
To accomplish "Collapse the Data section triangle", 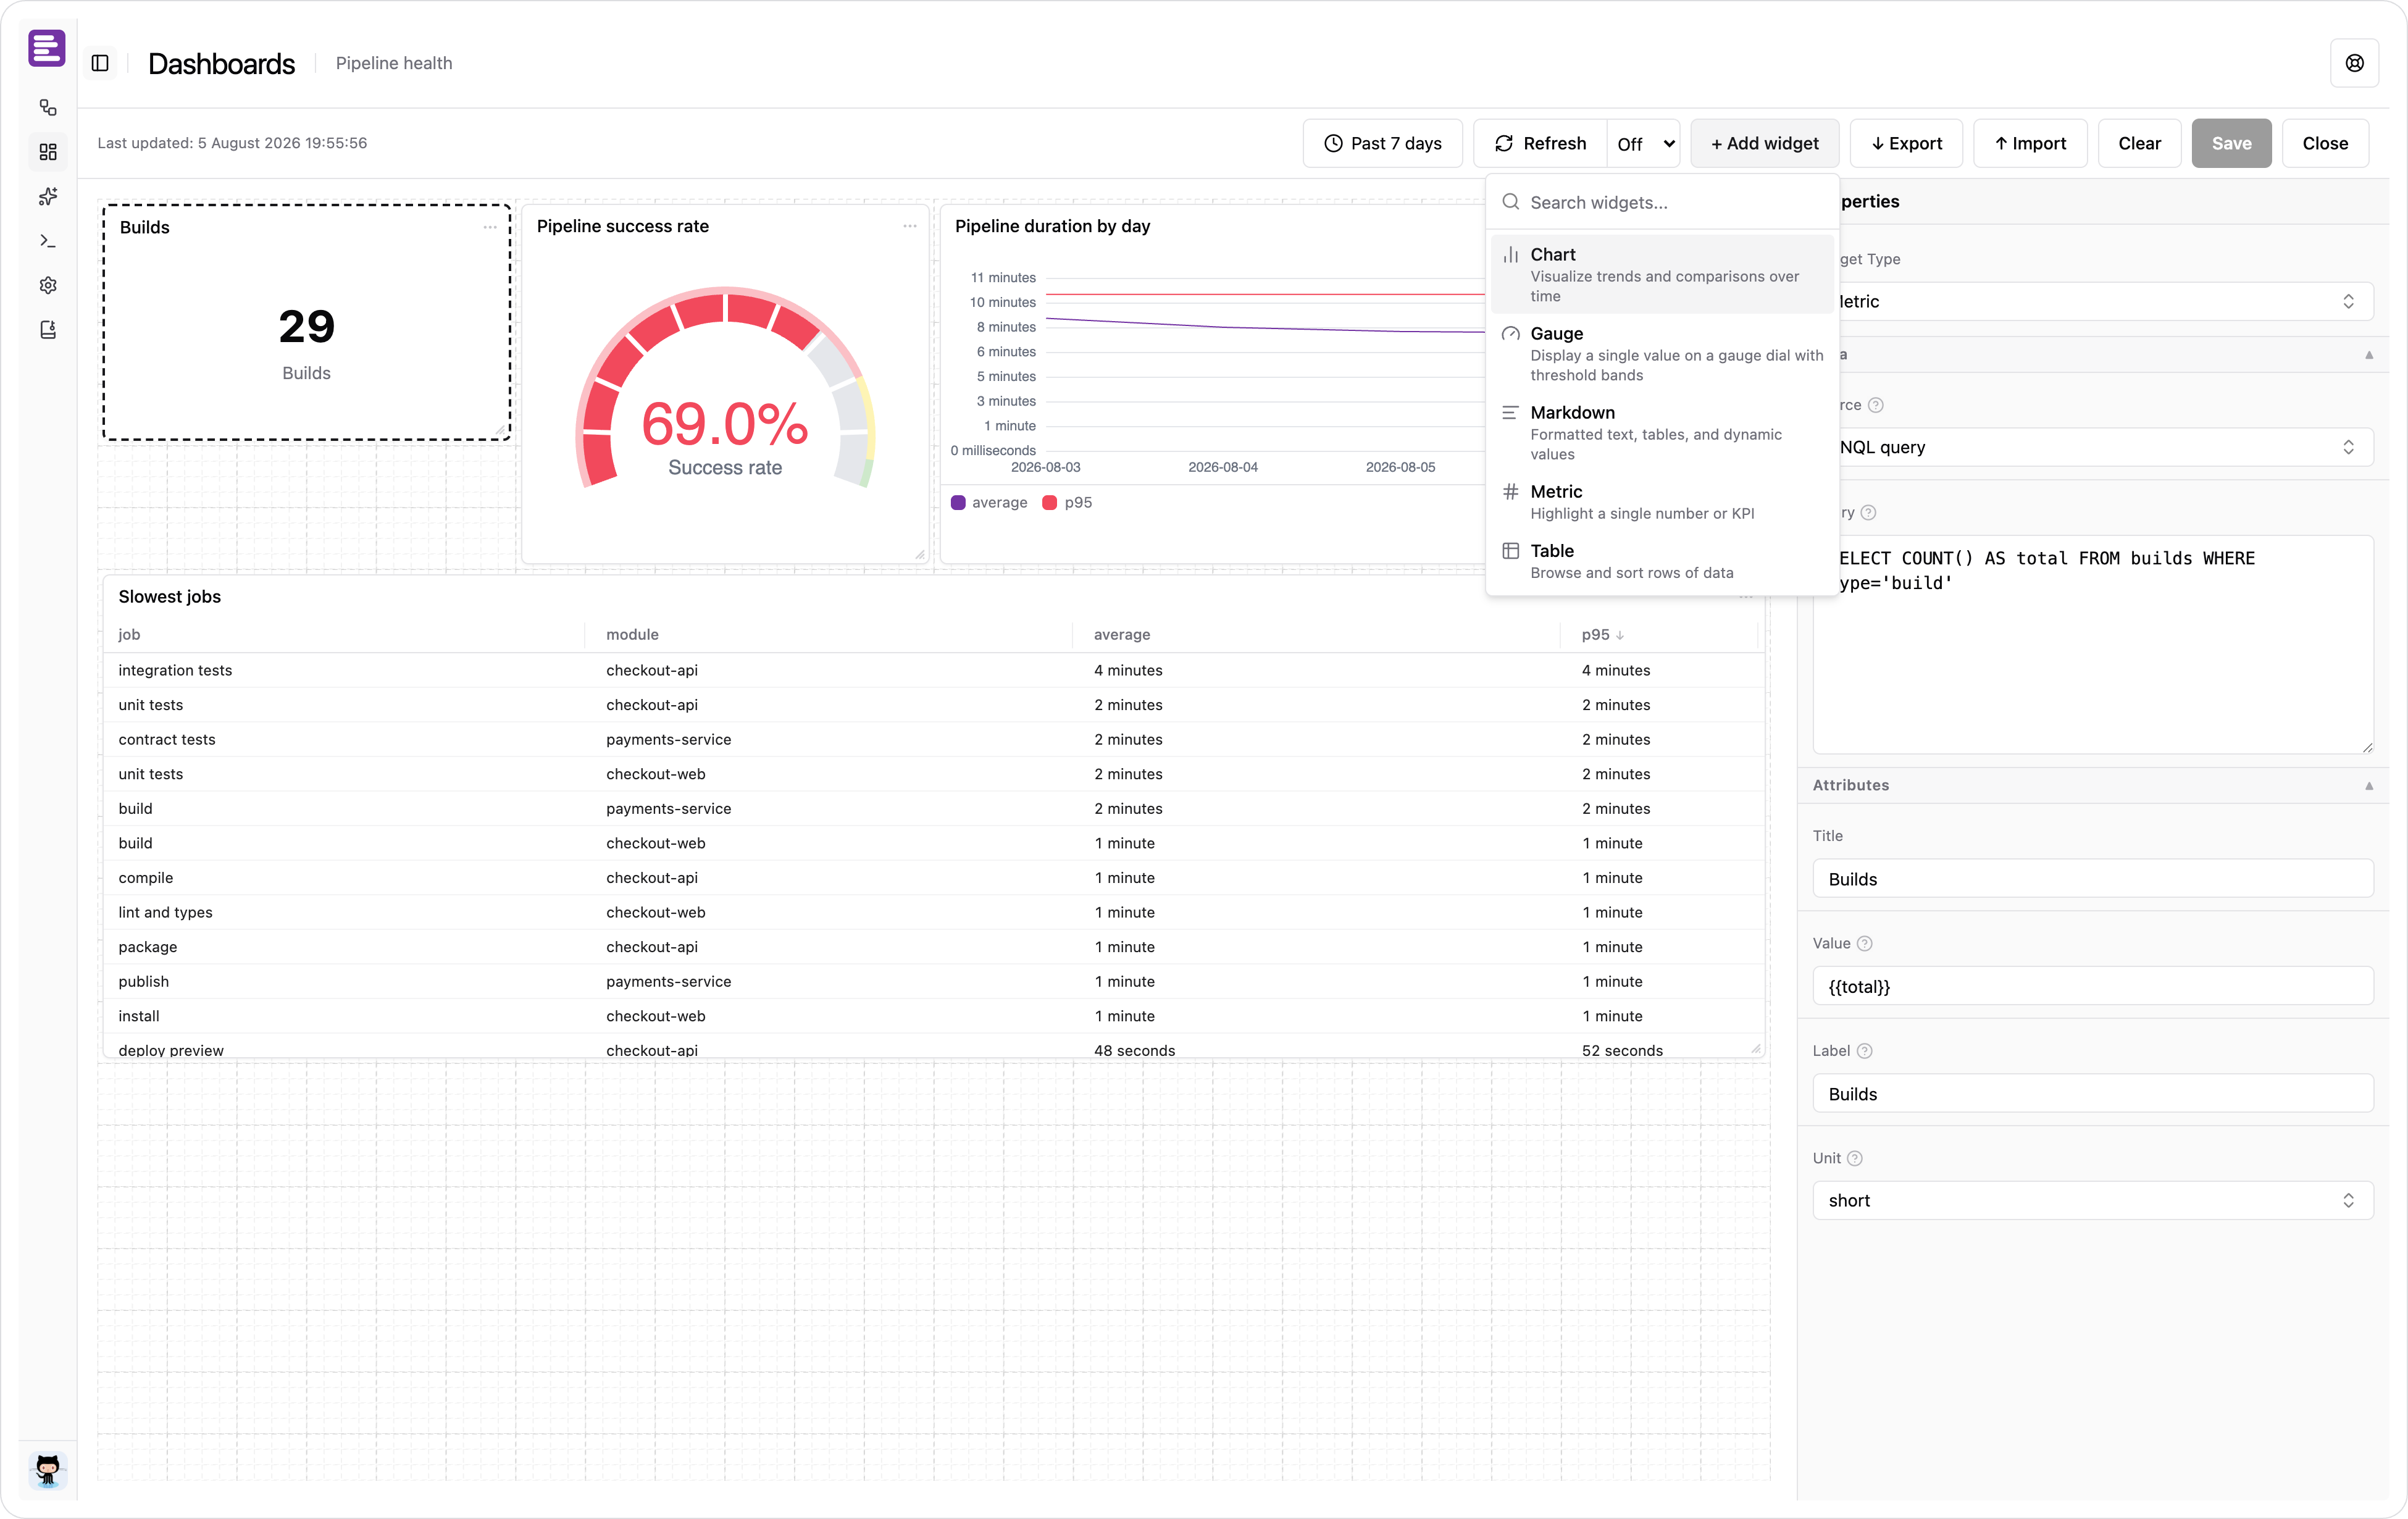I will tap(2368, 355).
